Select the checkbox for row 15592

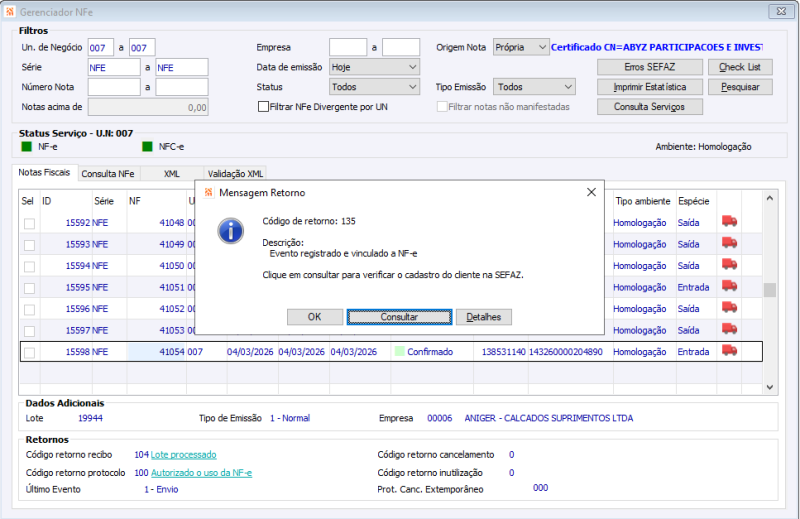click(x=30, y=224)
